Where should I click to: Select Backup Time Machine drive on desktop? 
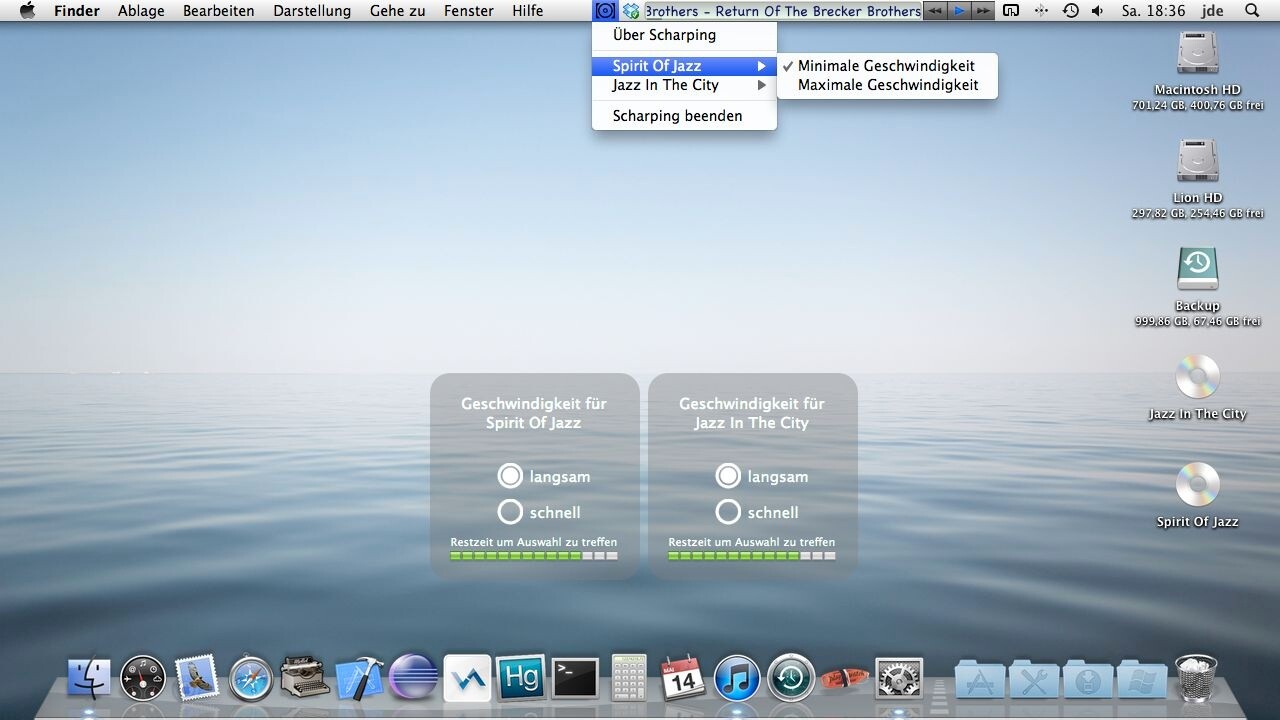pyautogui.click(x=1197, y=269)
